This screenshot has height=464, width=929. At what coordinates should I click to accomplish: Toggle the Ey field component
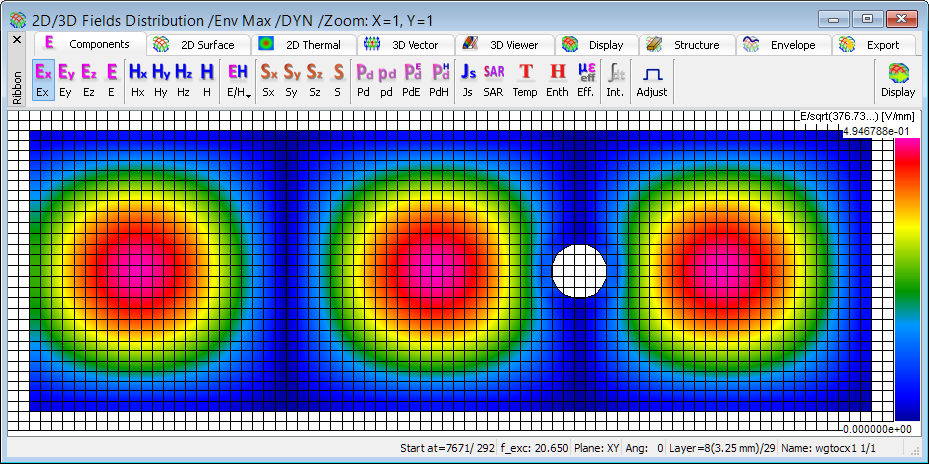click(66, 80)
